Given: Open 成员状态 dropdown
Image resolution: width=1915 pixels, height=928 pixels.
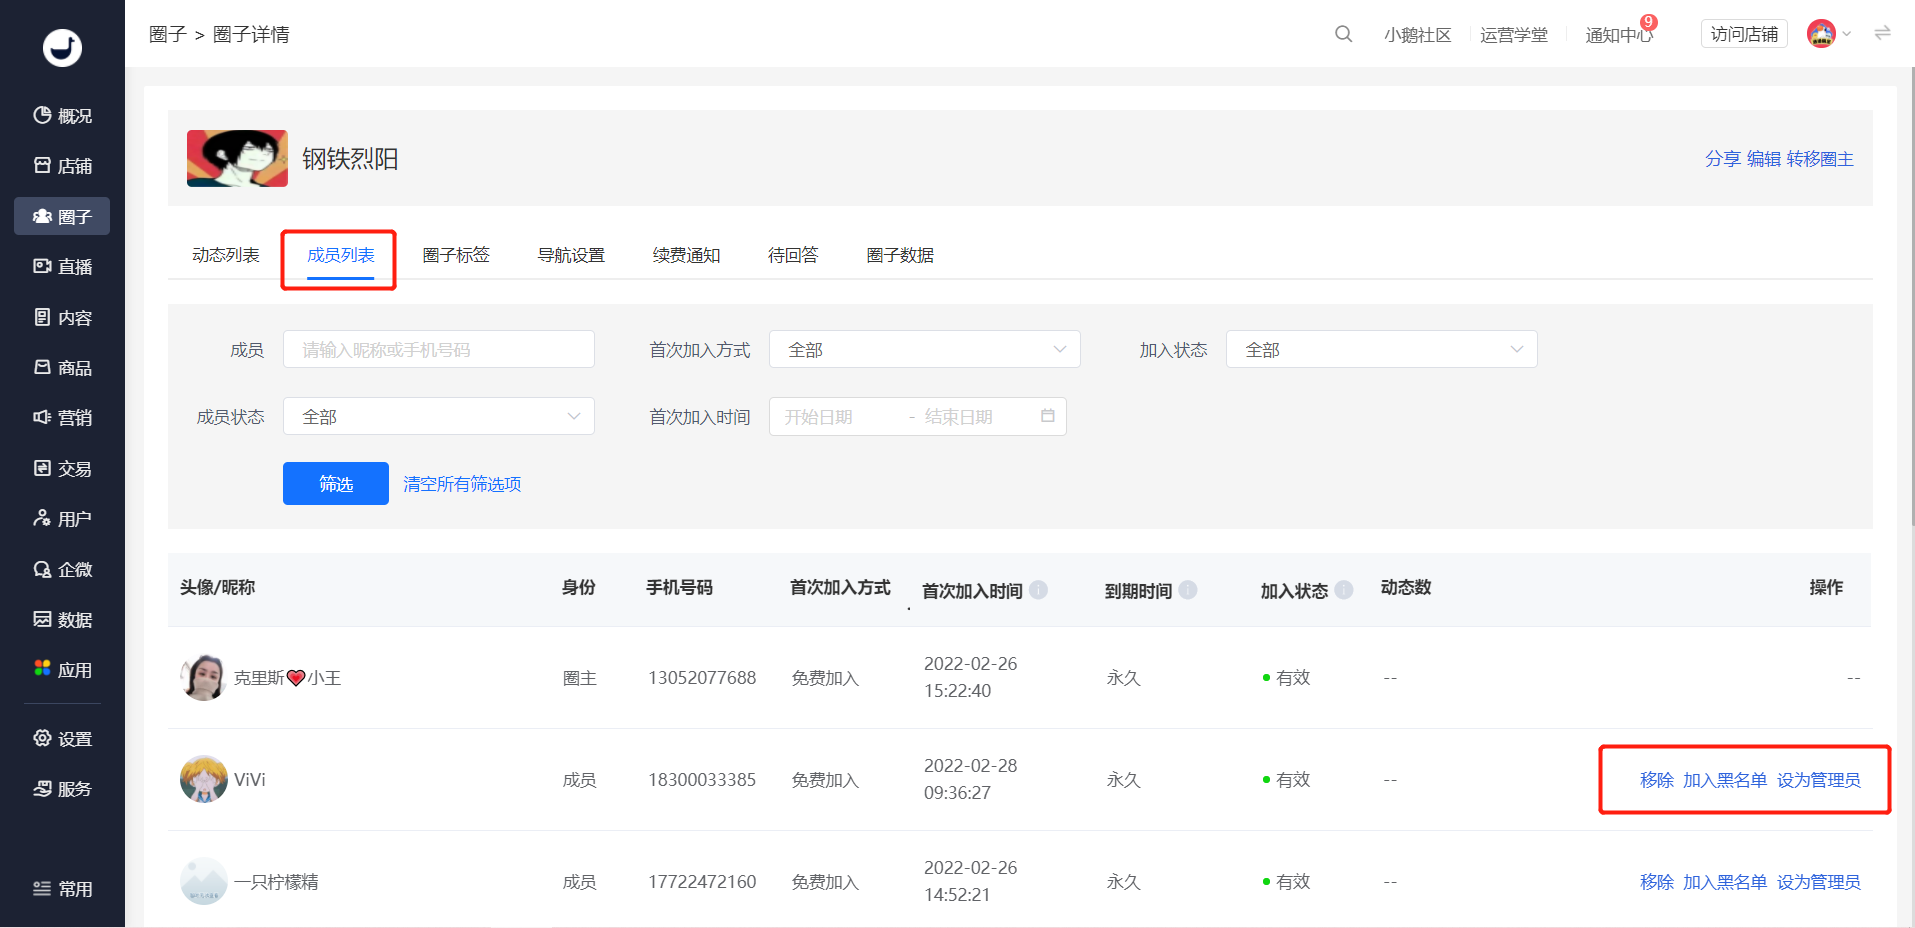Looking at the screenshot, I should pyautogui.click(x=439, y=416).
